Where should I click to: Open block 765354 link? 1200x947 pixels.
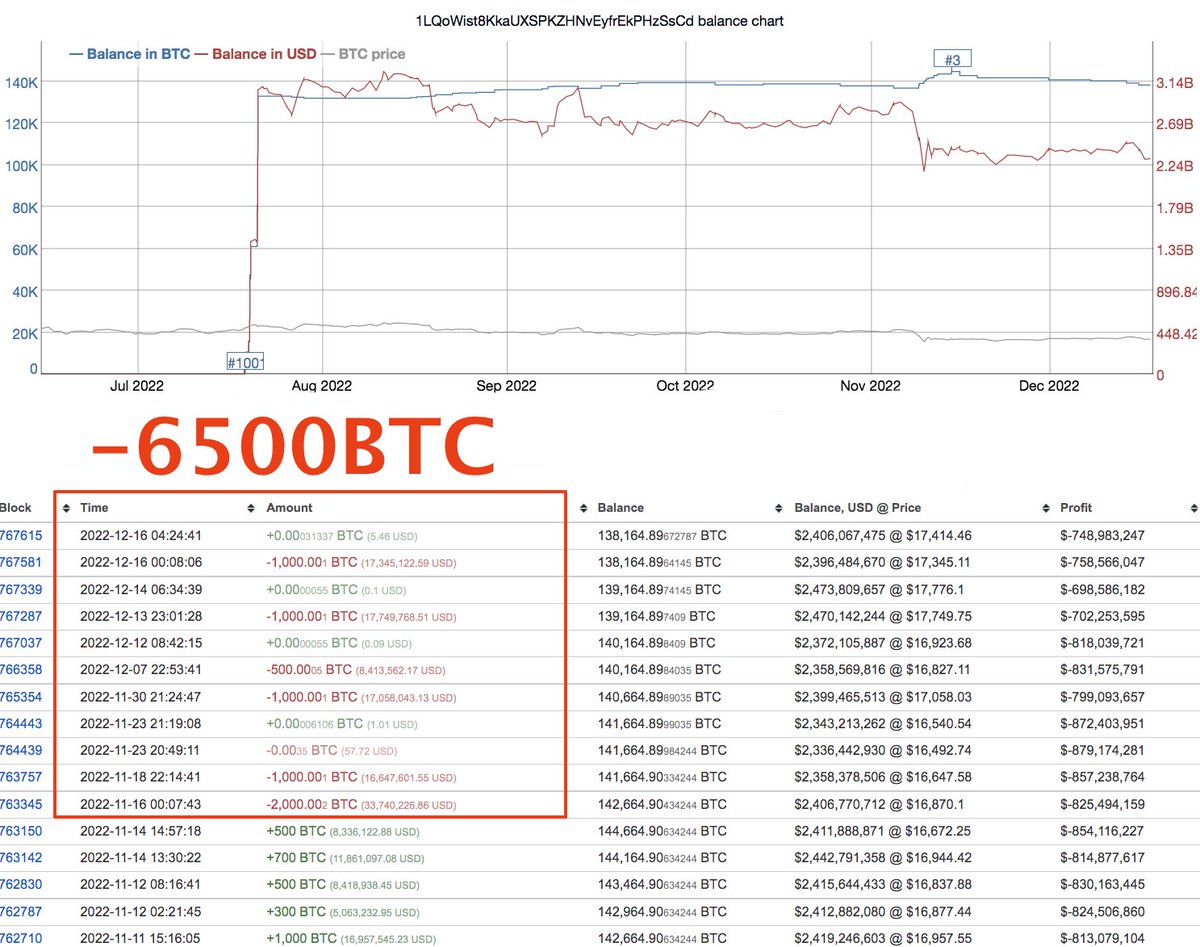pos(20,696)
